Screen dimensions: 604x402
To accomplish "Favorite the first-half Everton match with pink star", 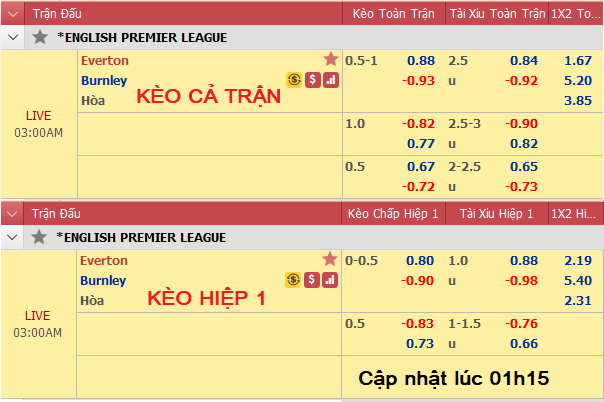I will point(330,259).
